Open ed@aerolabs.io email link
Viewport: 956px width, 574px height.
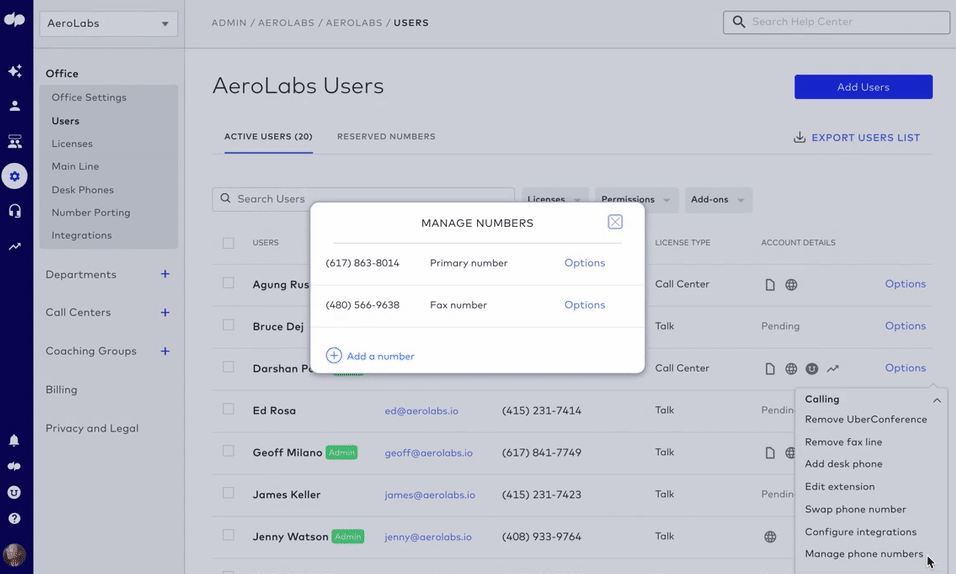421,411
